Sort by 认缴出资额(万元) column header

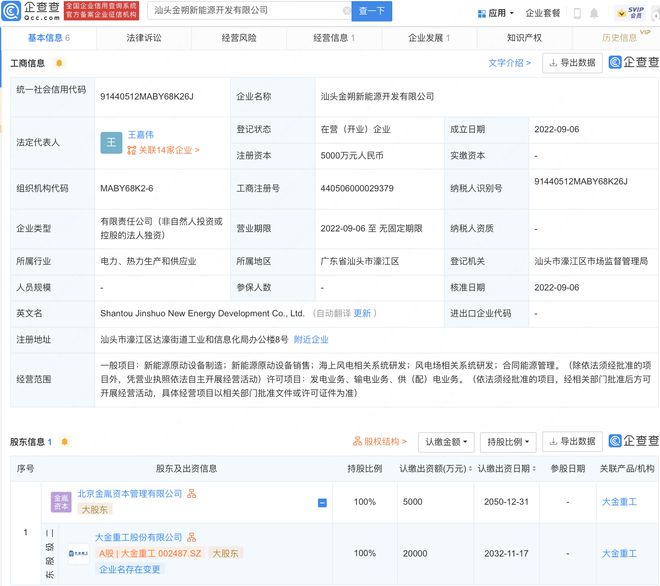435,469
